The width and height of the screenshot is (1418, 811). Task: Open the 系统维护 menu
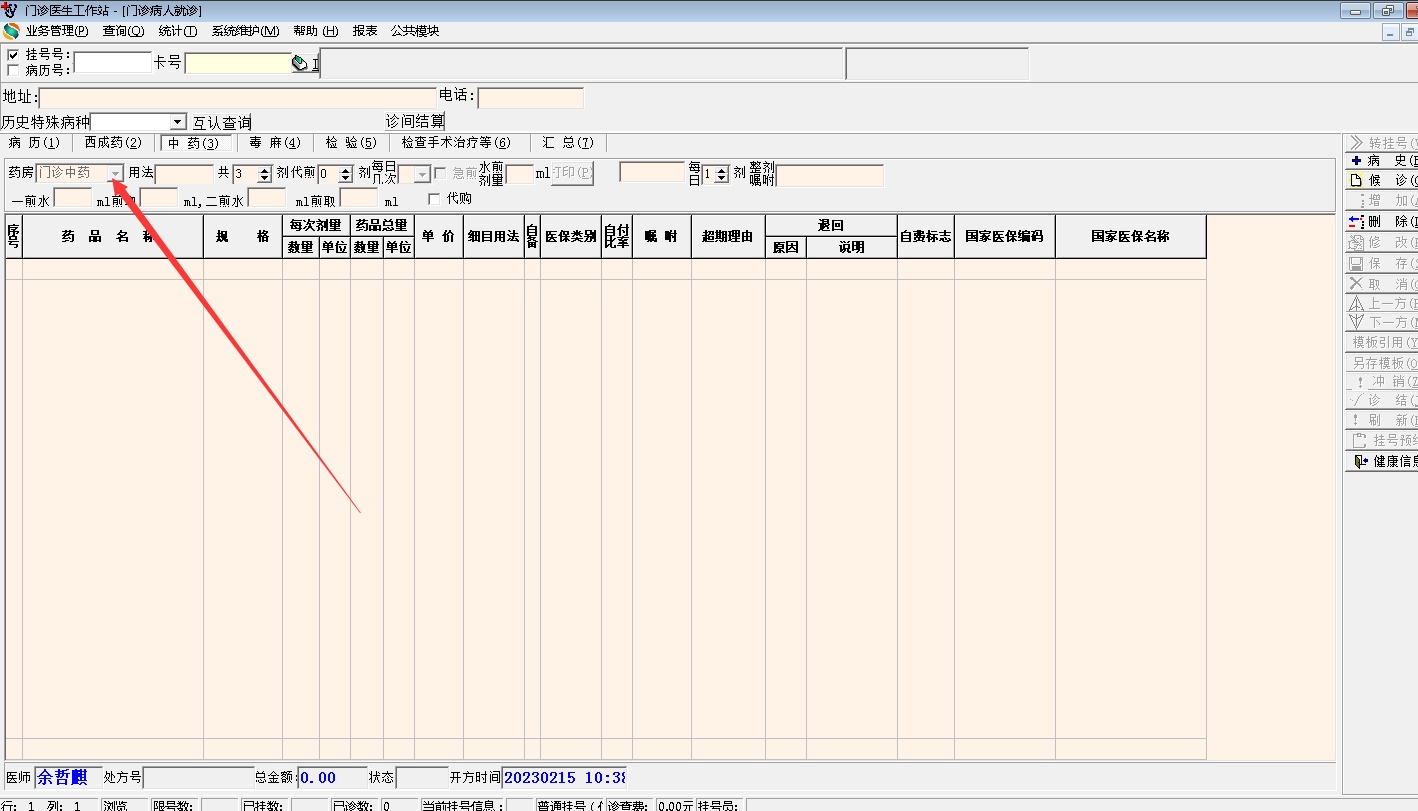[245, 31]
